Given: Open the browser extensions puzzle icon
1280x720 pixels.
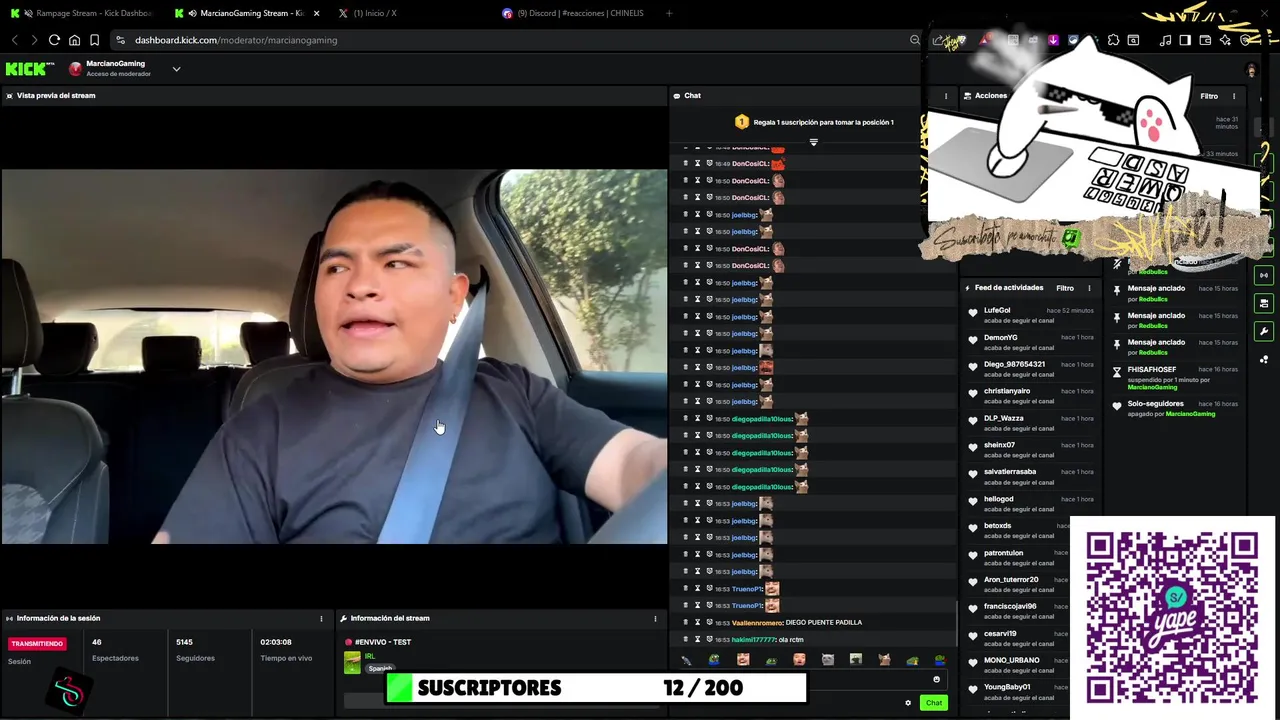Looking at the screenshot, I should [1113, 40].
